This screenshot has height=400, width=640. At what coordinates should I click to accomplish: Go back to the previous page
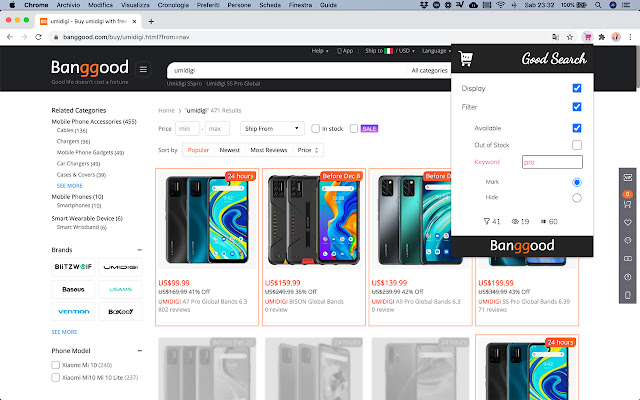(x=10, y=37)
